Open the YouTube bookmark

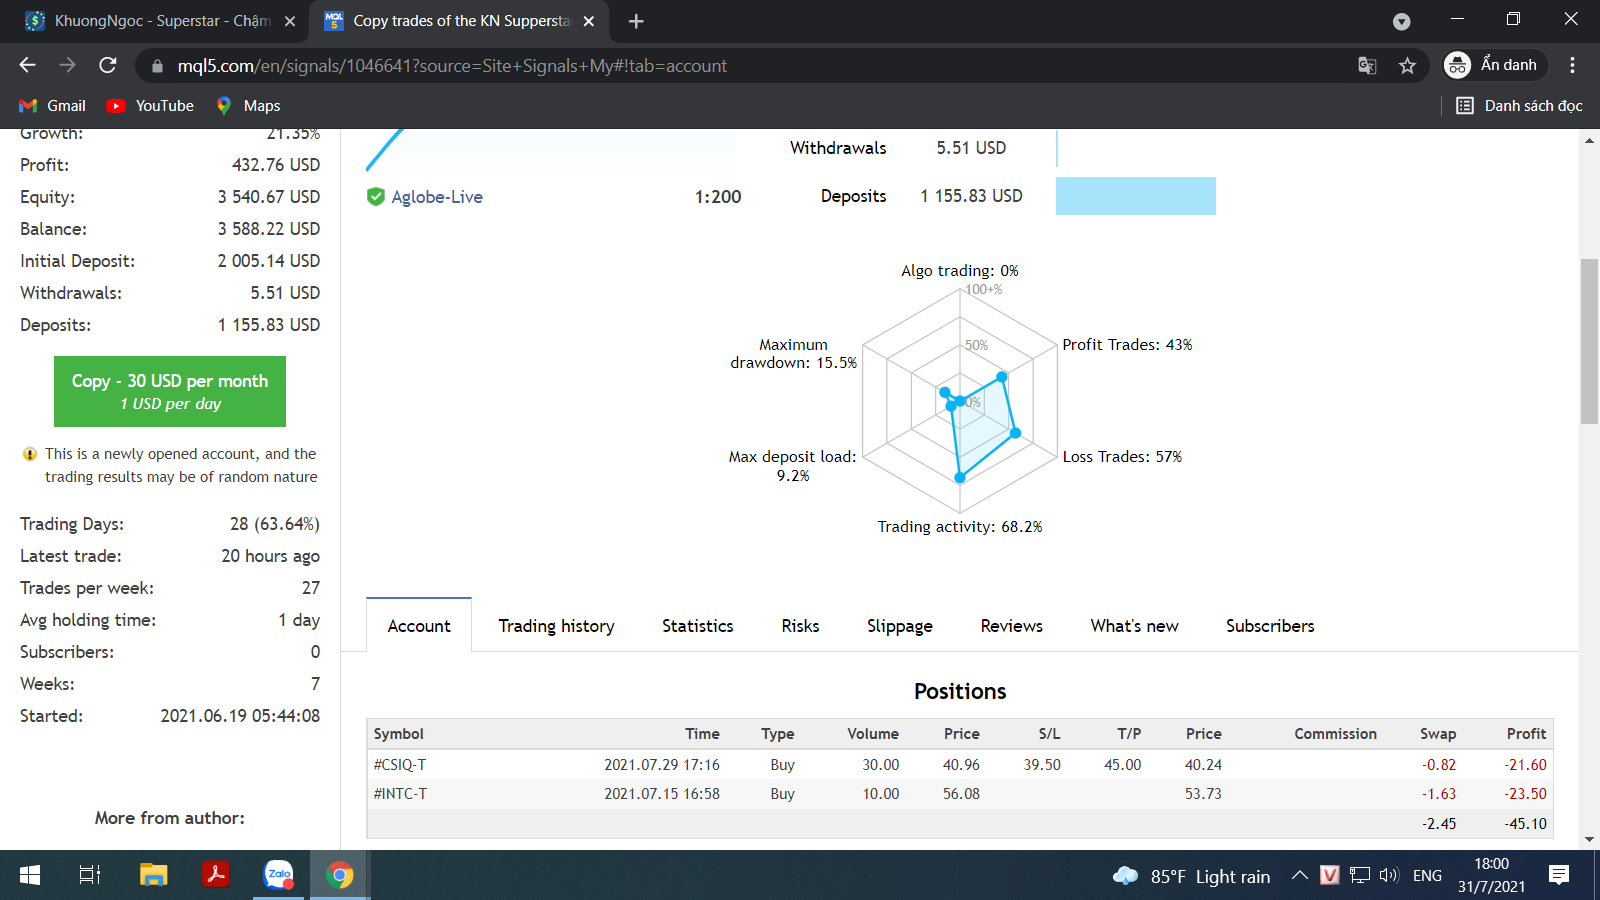pos(151,106)
